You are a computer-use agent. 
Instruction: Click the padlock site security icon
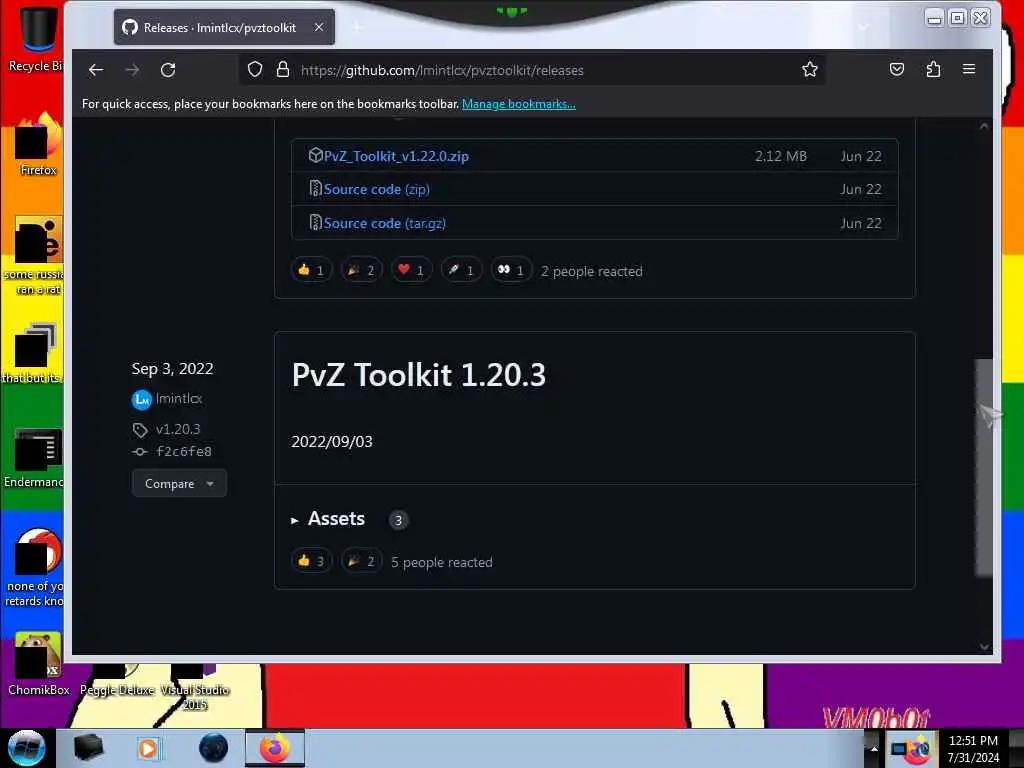click(282, 69)
